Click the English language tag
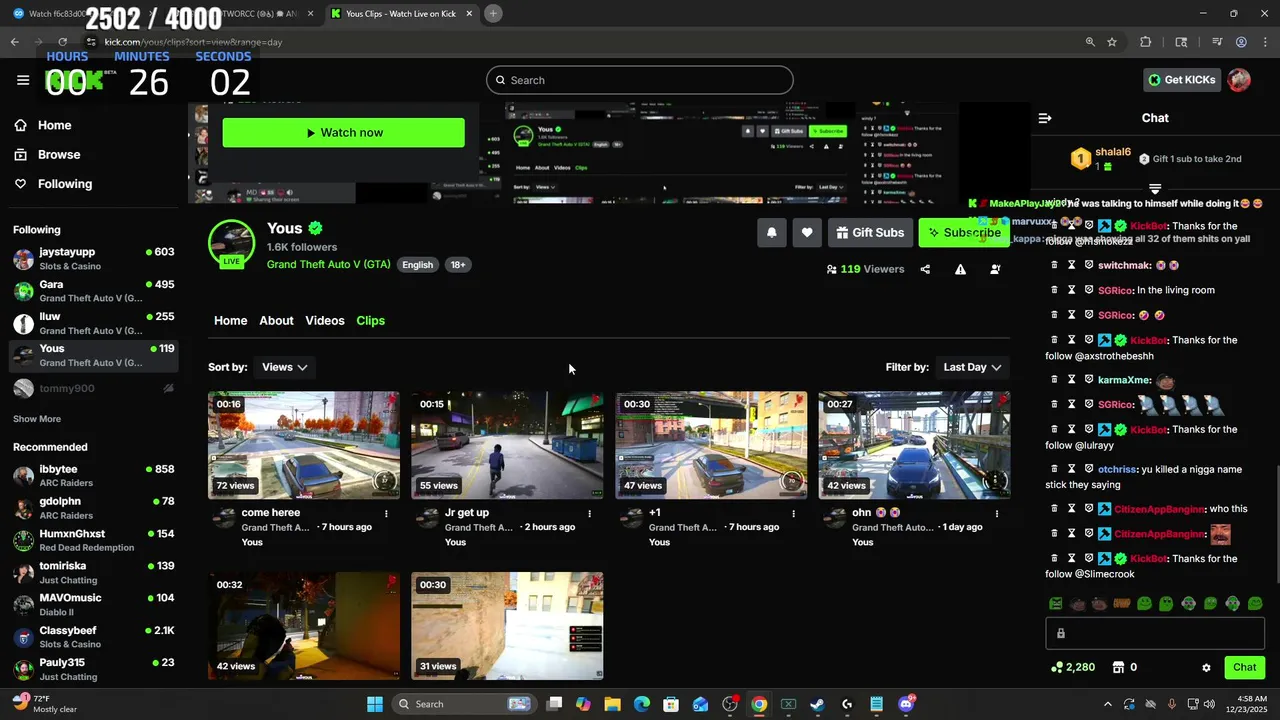 pyautogui.click(x=417, y=265)
